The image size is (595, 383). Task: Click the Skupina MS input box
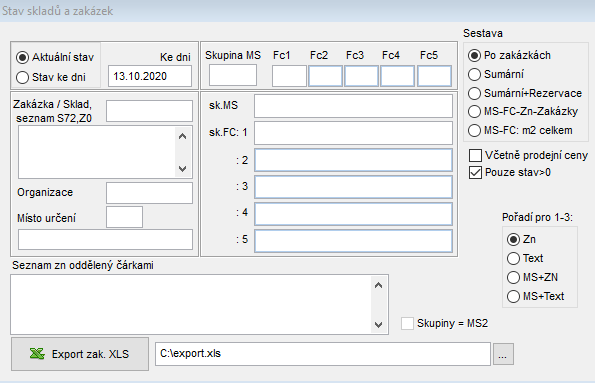pyautogui.click(x=233, y=75)
